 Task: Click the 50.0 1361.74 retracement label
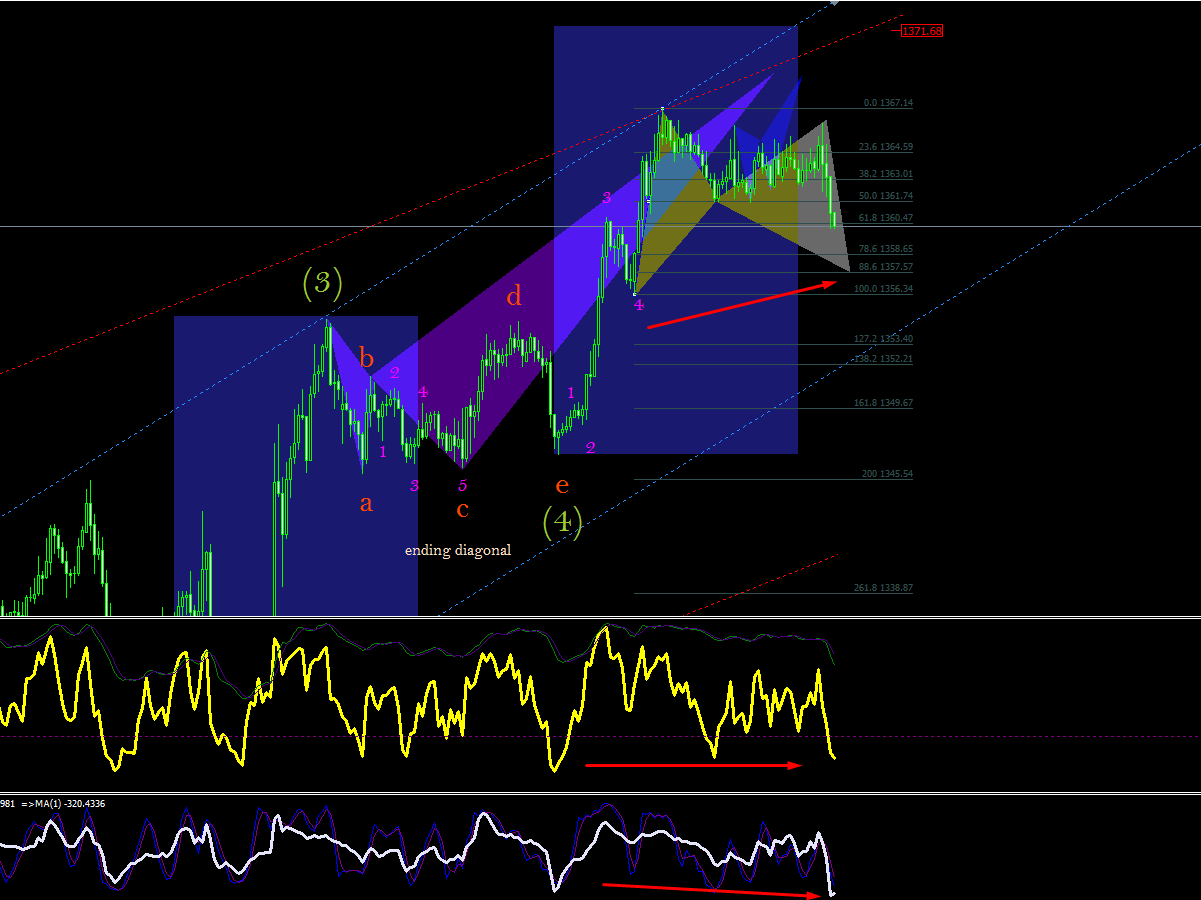886,196
